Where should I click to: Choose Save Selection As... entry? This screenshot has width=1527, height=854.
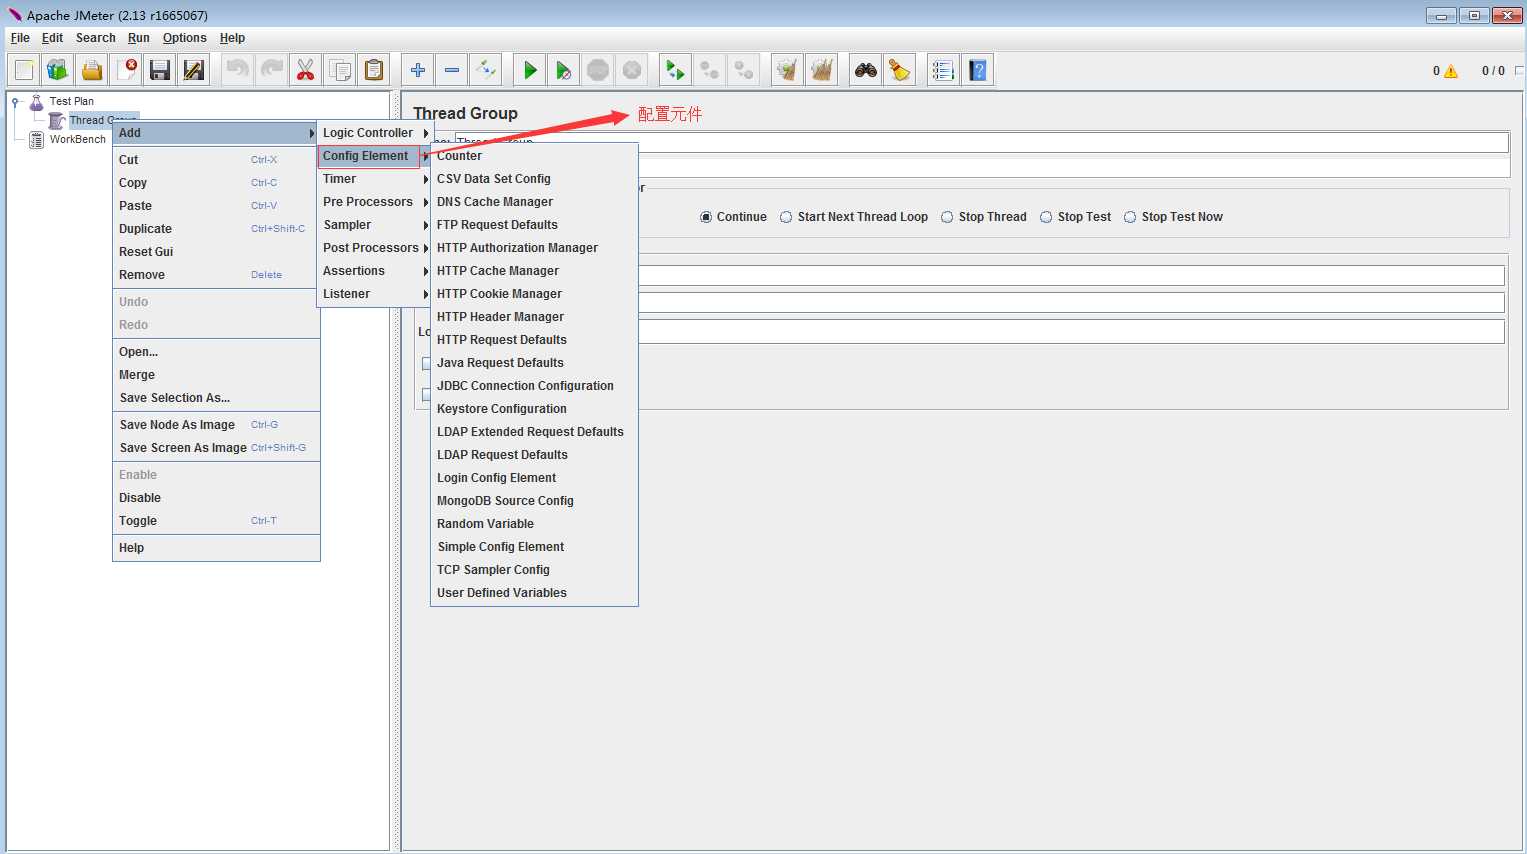click(216, 398)
